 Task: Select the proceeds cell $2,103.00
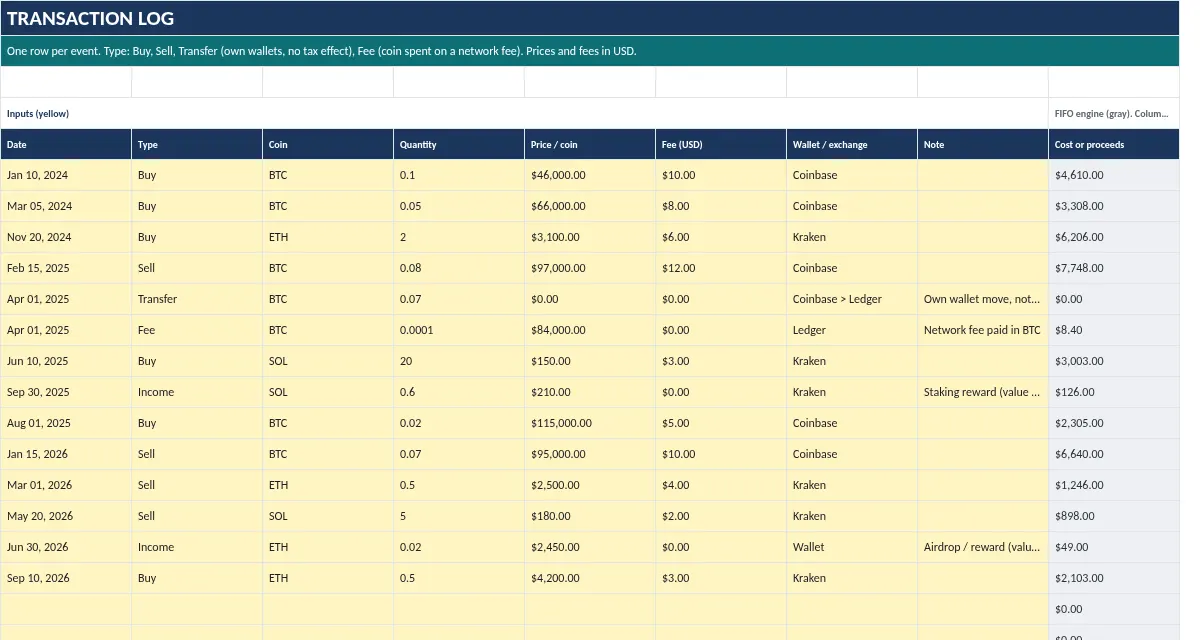pos(1114,578)
